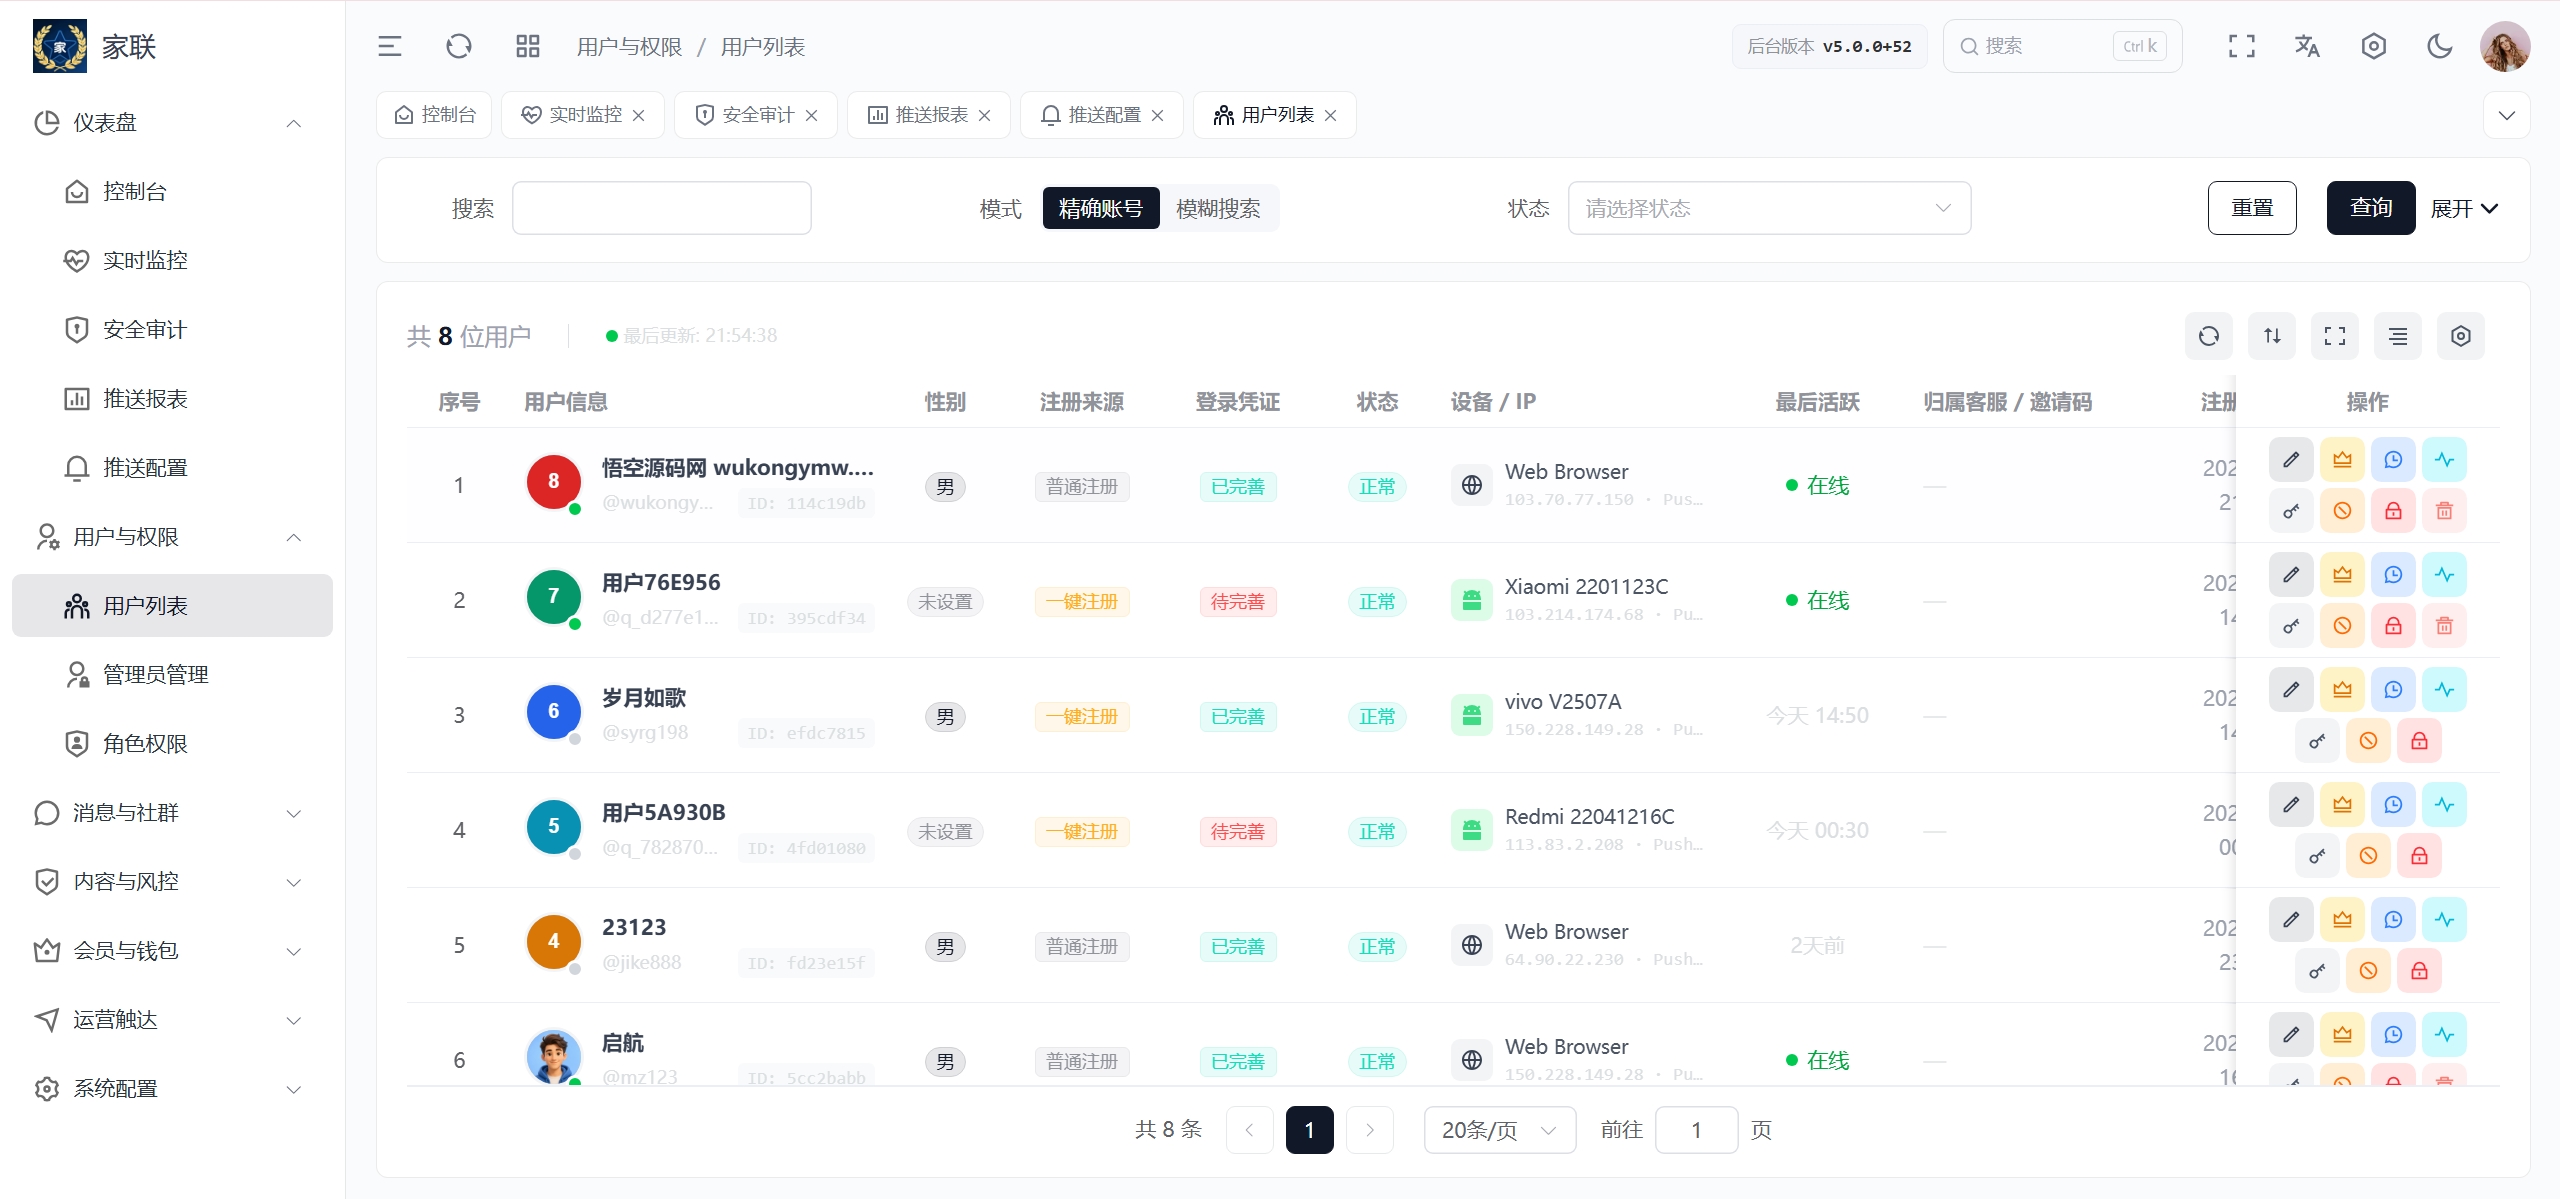This screenshot has width=2560, height=1199.
Task: Switch to the 推送报表 tab
Action: 929,115
